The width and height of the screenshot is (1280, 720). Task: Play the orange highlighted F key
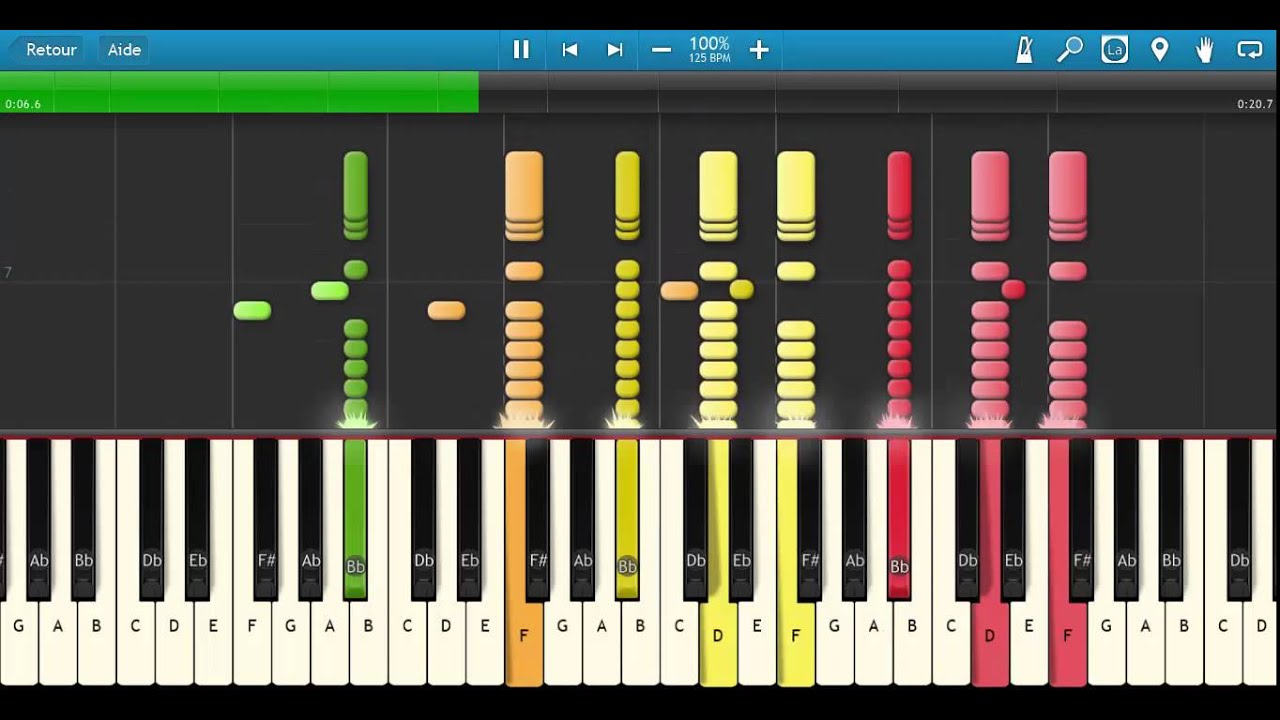(x=523, y=634)
